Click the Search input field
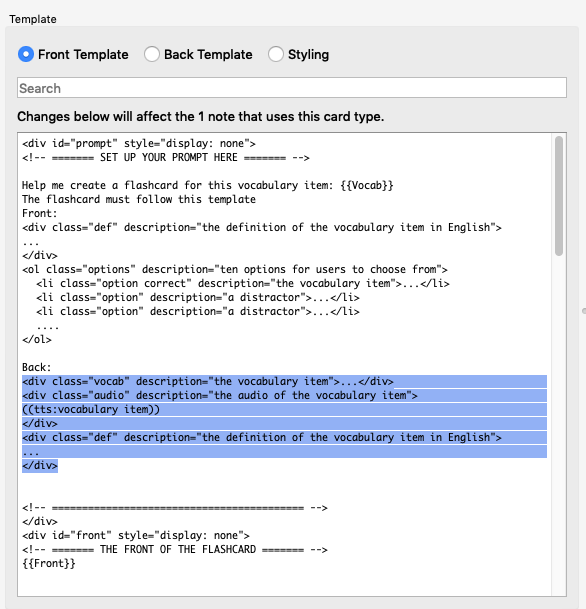Image resolution: width=586 pixels, height=609 pixels. [x=292, y=88]
